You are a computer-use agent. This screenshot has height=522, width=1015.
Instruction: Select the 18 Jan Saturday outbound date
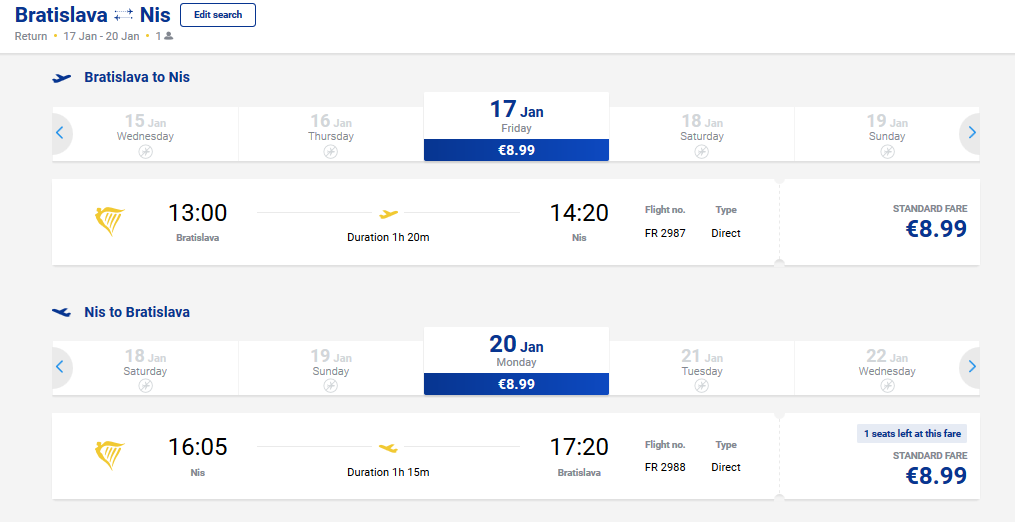tap(702, 135)
